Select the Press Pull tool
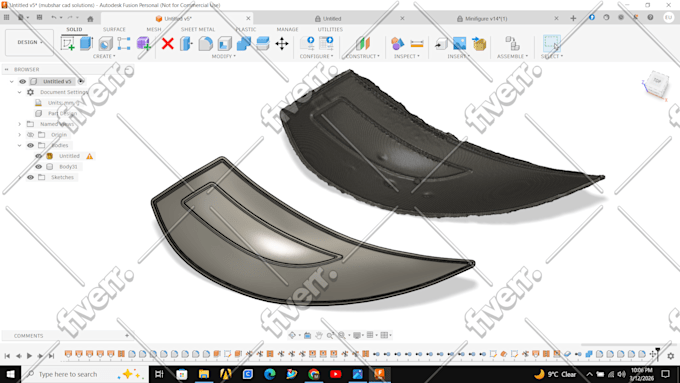 pos(186,43)
